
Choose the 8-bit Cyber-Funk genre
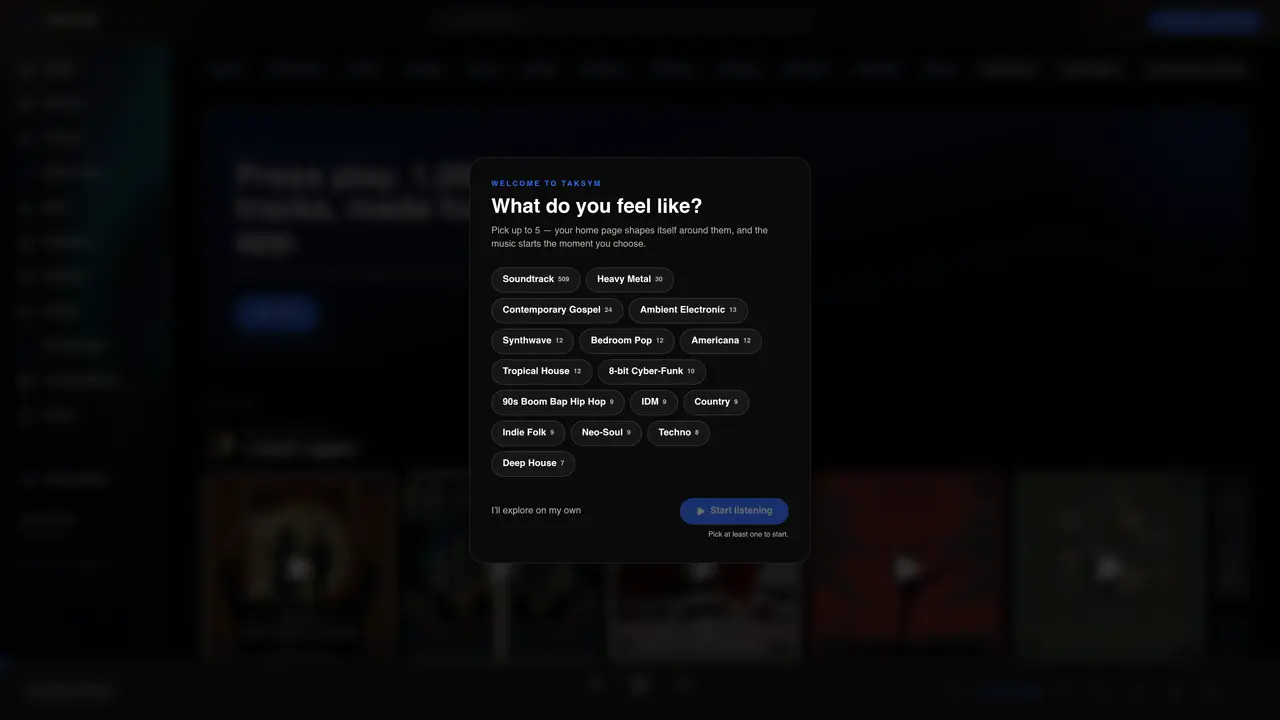point(652,372)
